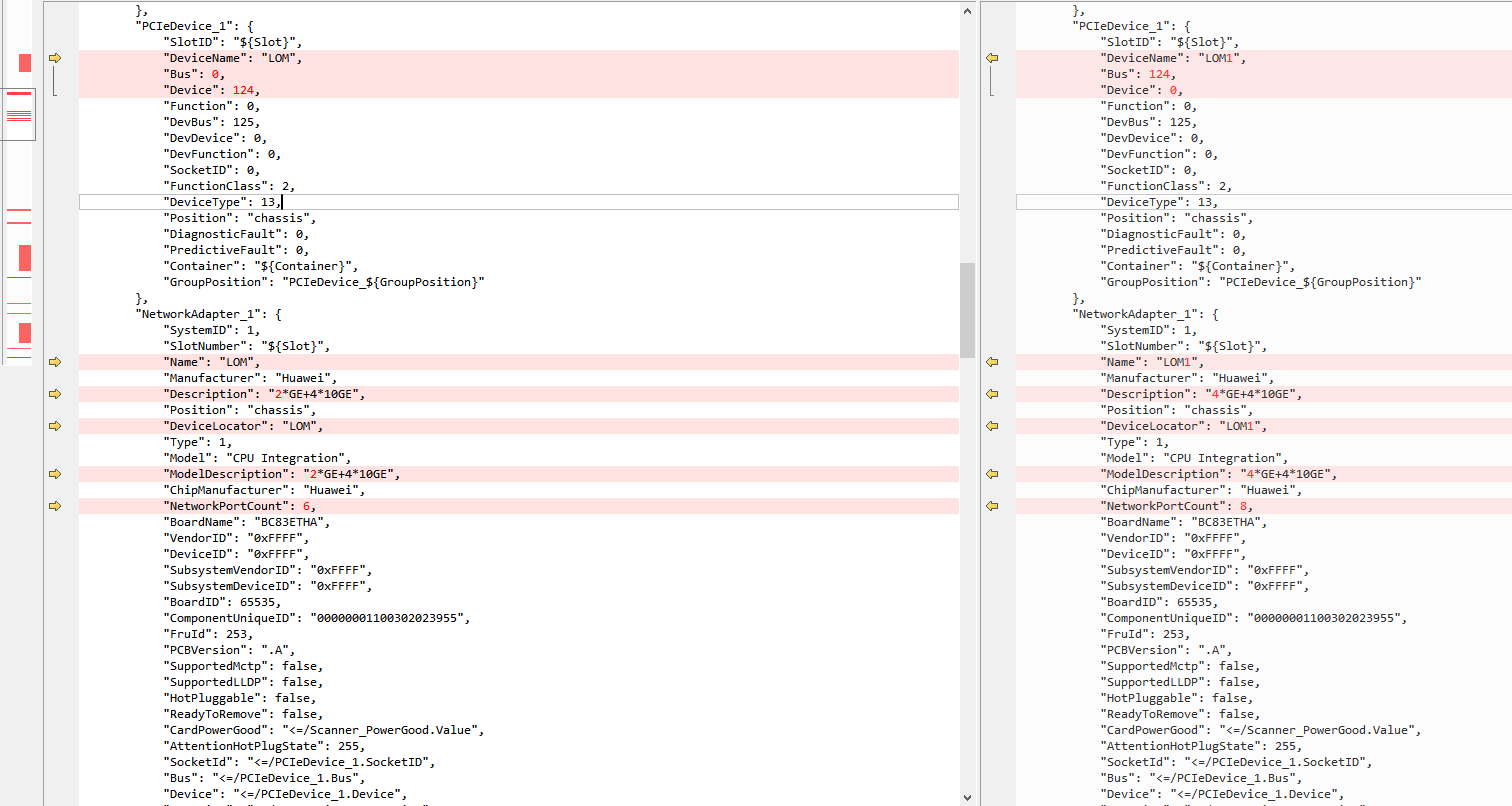Click "NetworkPortCount": 6 line

[x=240, y=506]
